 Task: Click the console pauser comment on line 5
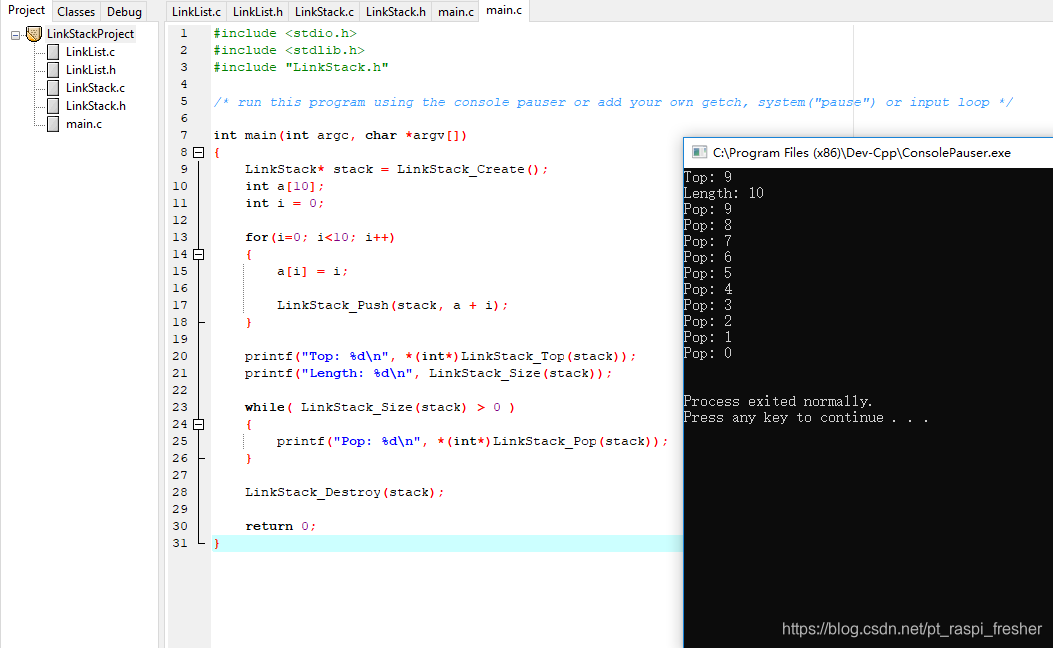[613, 102]
